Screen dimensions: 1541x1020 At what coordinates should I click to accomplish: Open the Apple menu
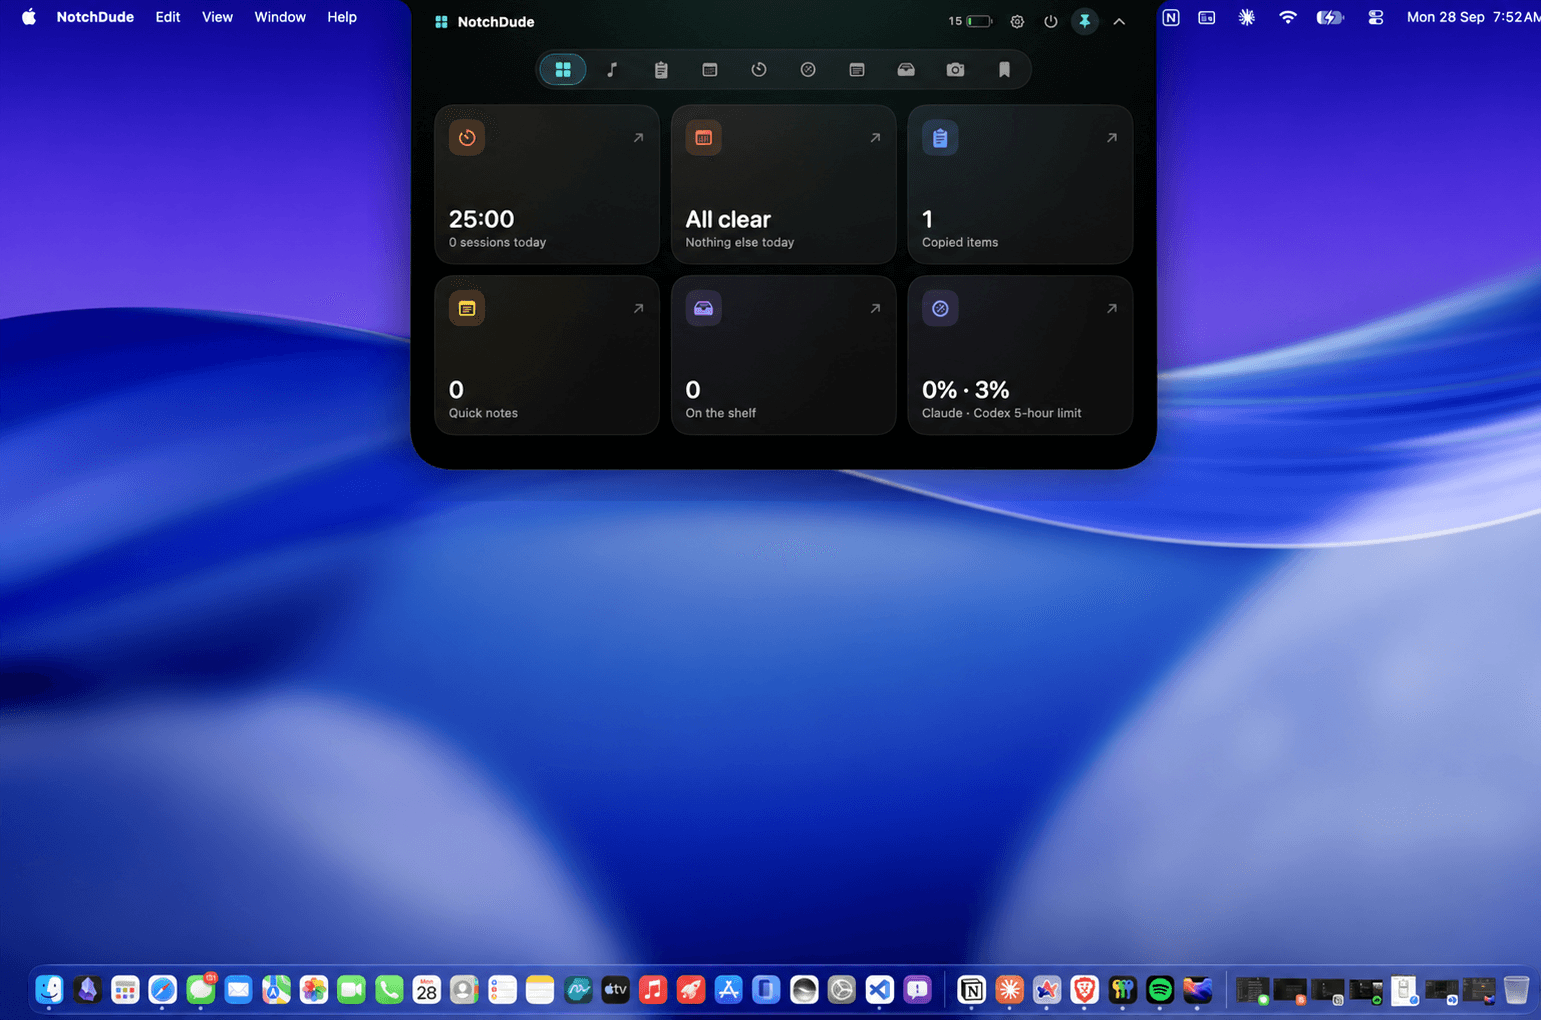click(x=29, y=17)
